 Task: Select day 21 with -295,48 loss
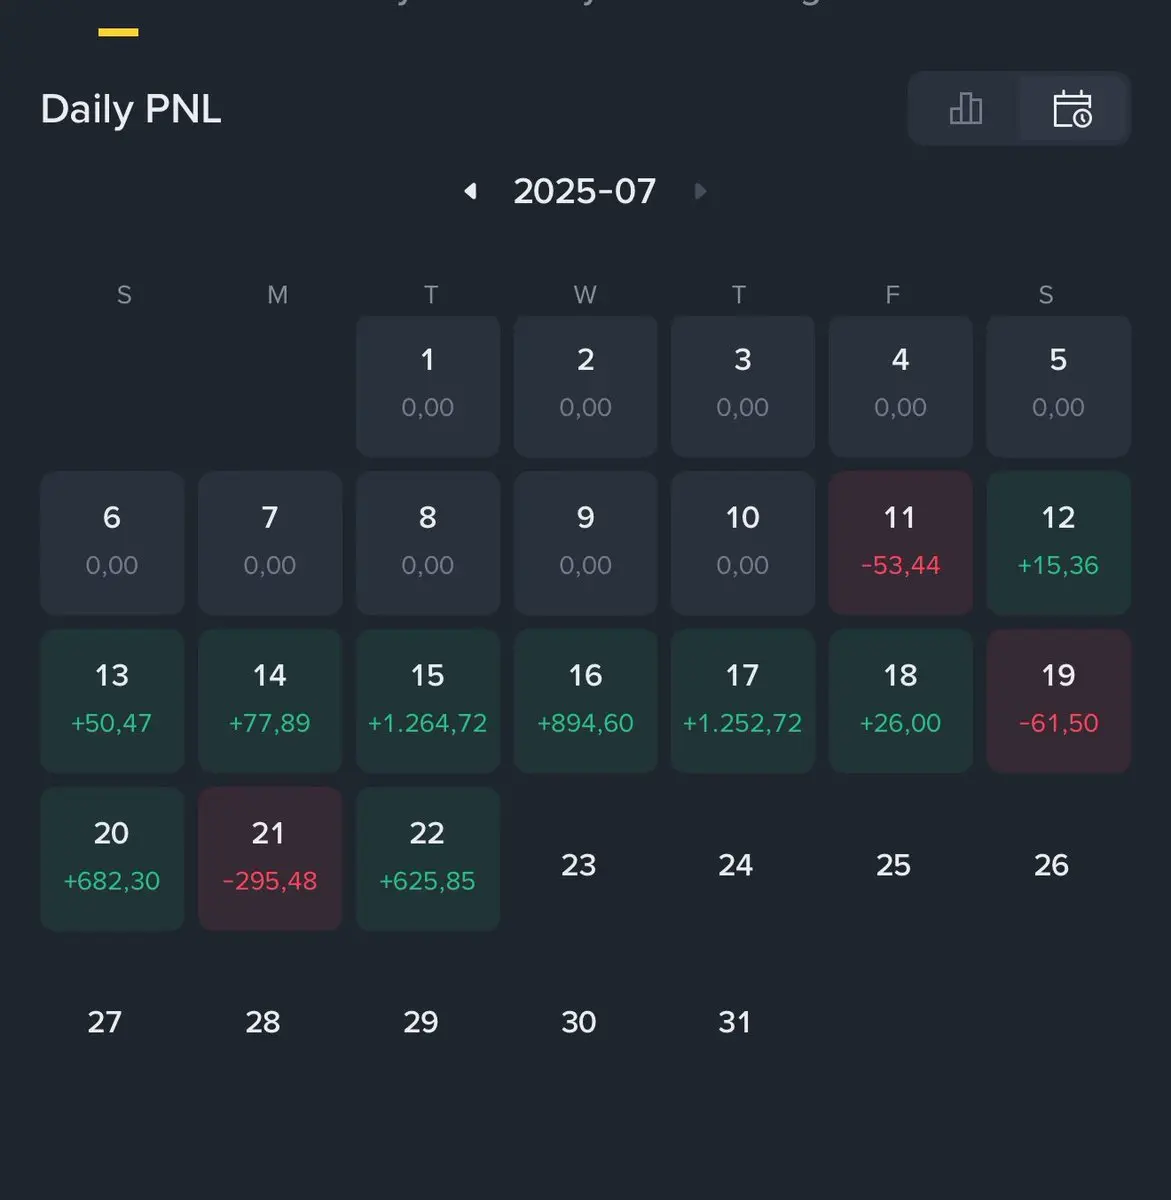[270, 858]
